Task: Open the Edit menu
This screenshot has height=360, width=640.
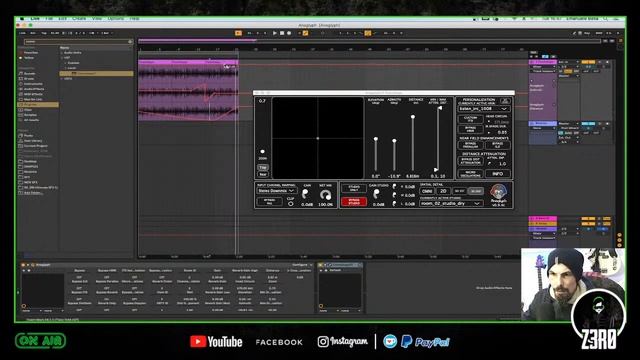Action: click(62, 19)
